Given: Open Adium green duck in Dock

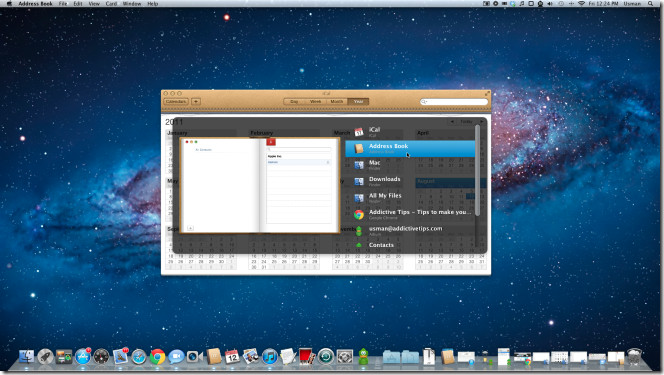Looking at the screenshot, I should (x=363, y=357).
